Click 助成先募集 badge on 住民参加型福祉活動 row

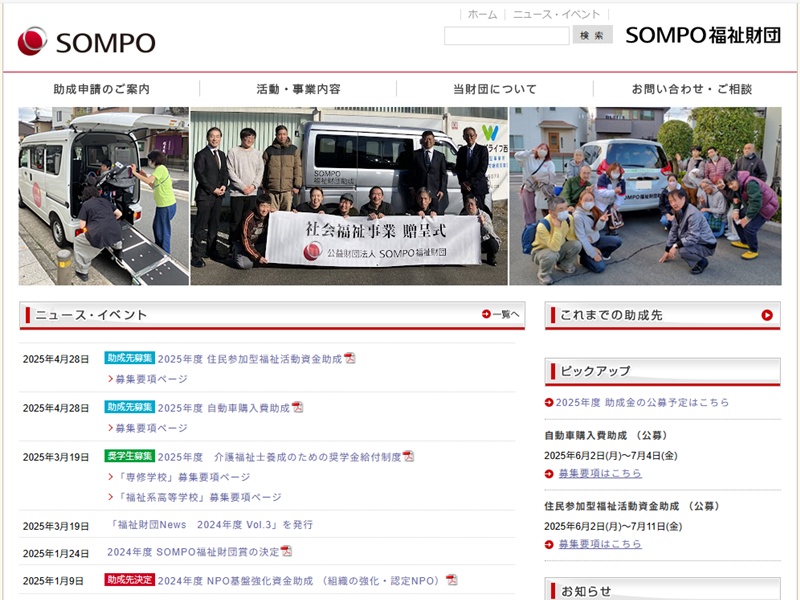pyautogui.click(x=130, y=358)
